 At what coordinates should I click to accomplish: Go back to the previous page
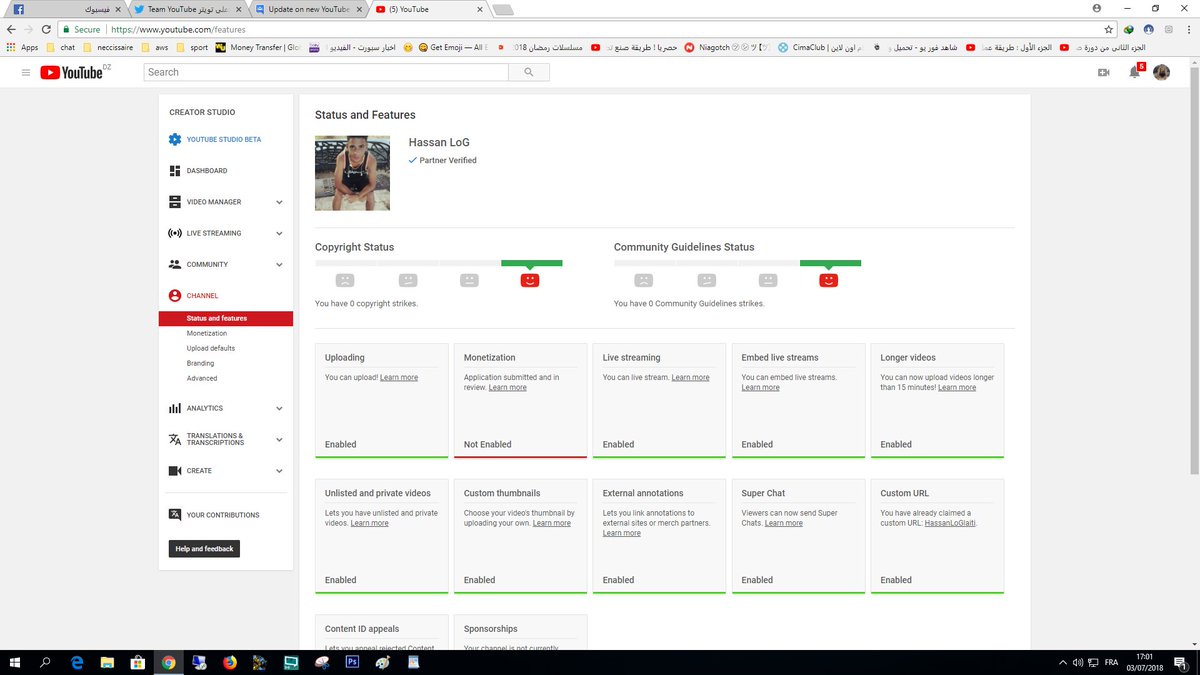11,30
